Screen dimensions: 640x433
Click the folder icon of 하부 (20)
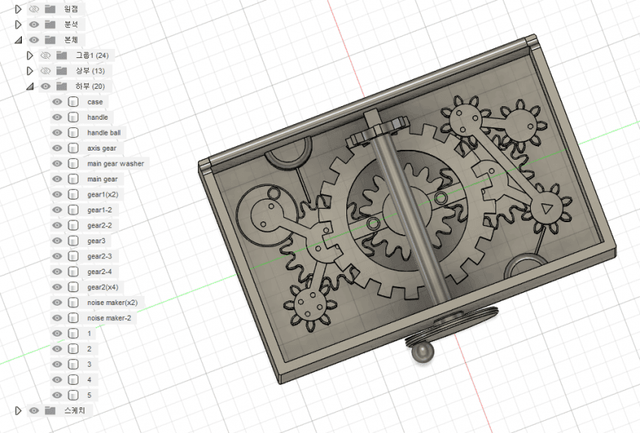(x=62, y=86)
